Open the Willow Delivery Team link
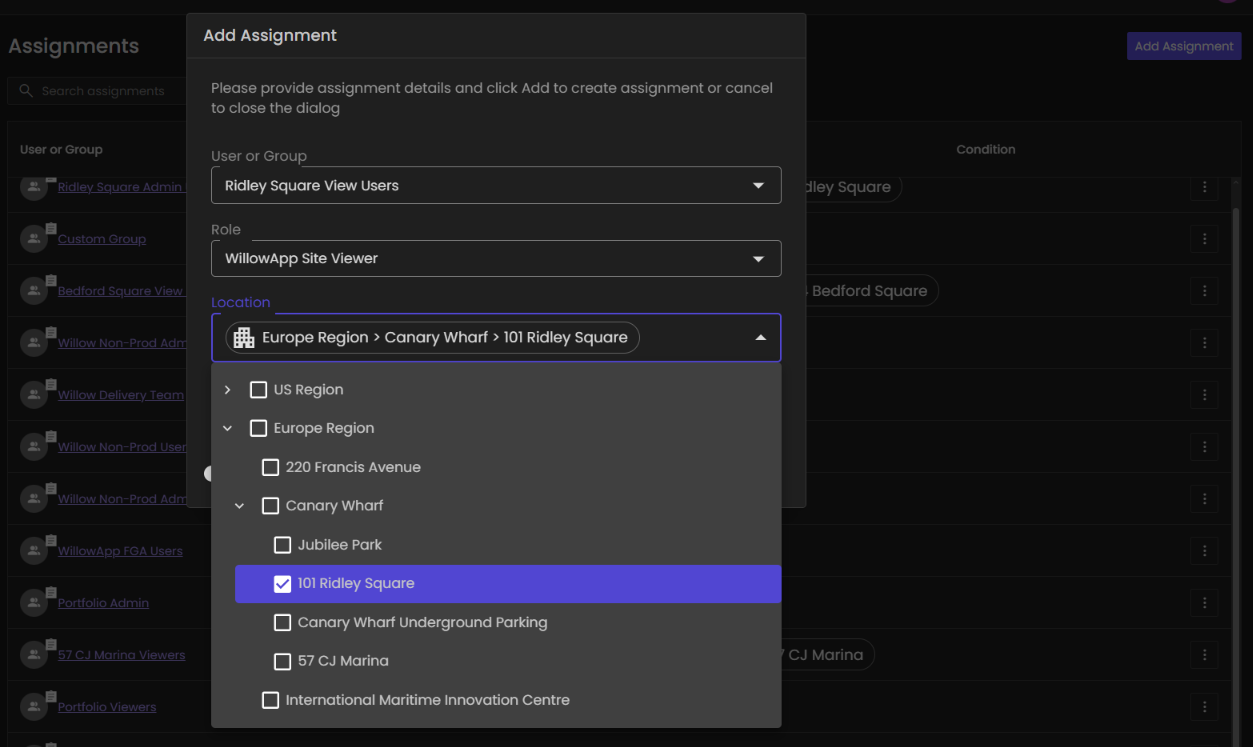The height and width of the screenshot is (747, 1253). pos(121,395)
